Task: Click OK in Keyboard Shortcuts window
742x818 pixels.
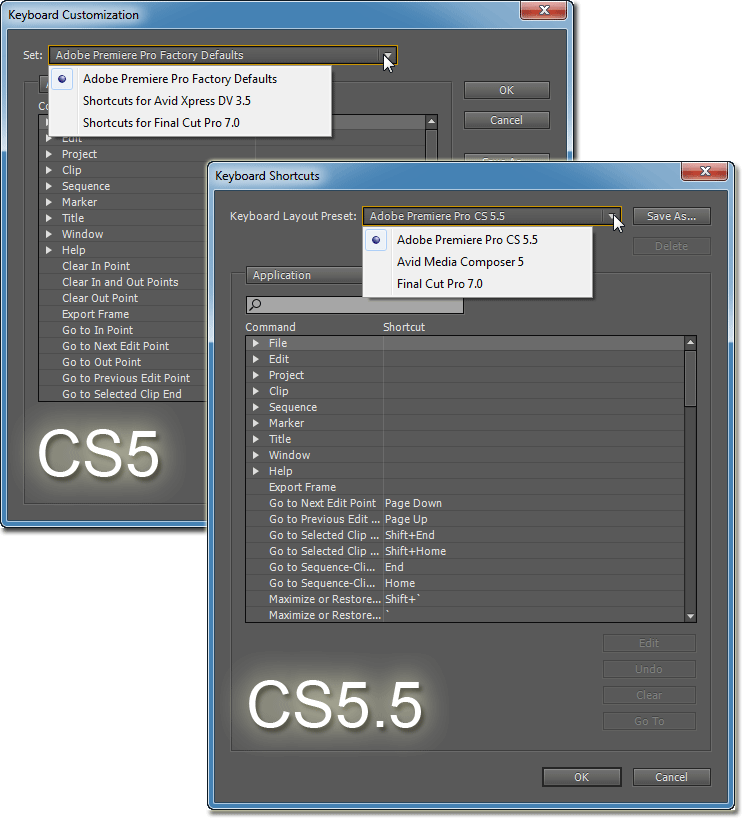Action: coord(582,777)
